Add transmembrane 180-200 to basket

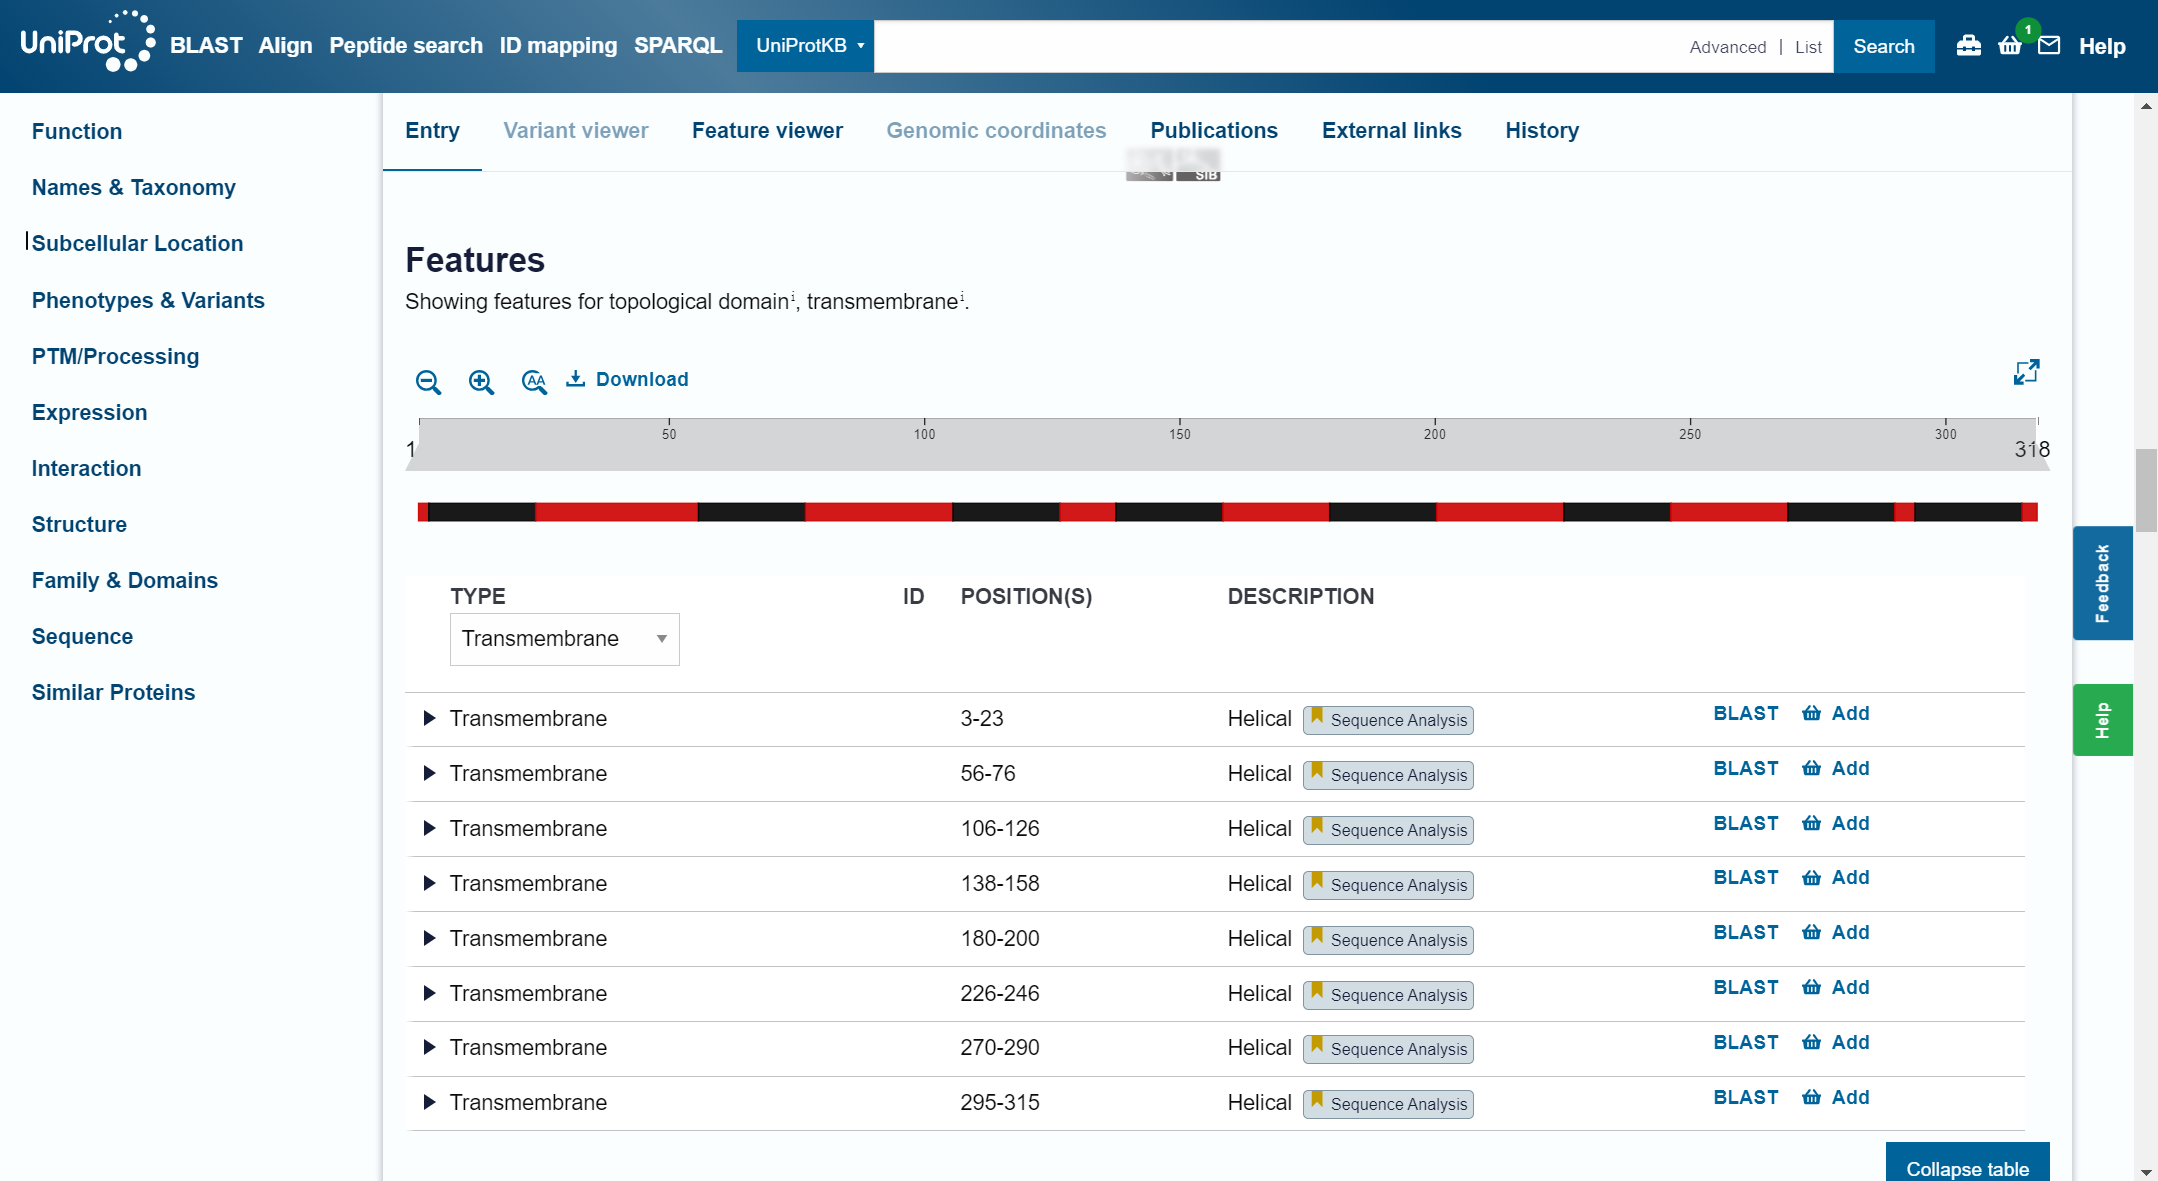tap(1836, 932)
